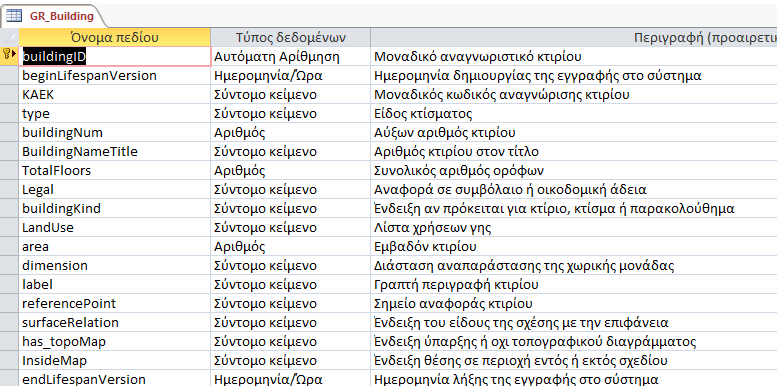Select the has_topoMap field name
Screen dimensions: 777x389
pyautogui.click(x=114, y=341)
